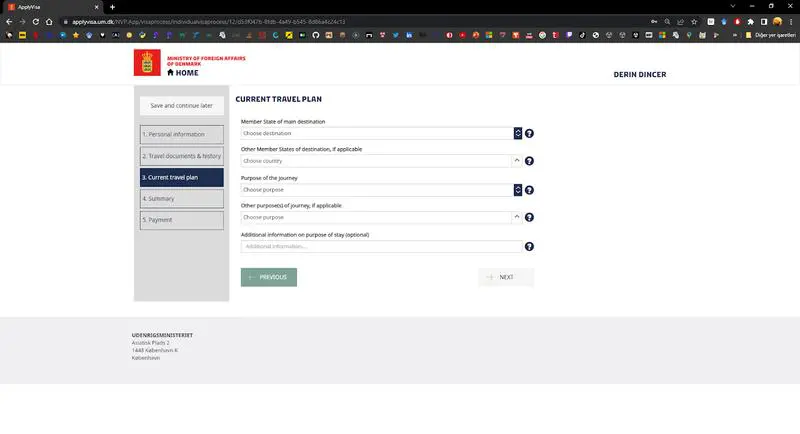The image size is (800, 434).
Task: Click blue arrow button of Purpose of journey
Action: 518,190
